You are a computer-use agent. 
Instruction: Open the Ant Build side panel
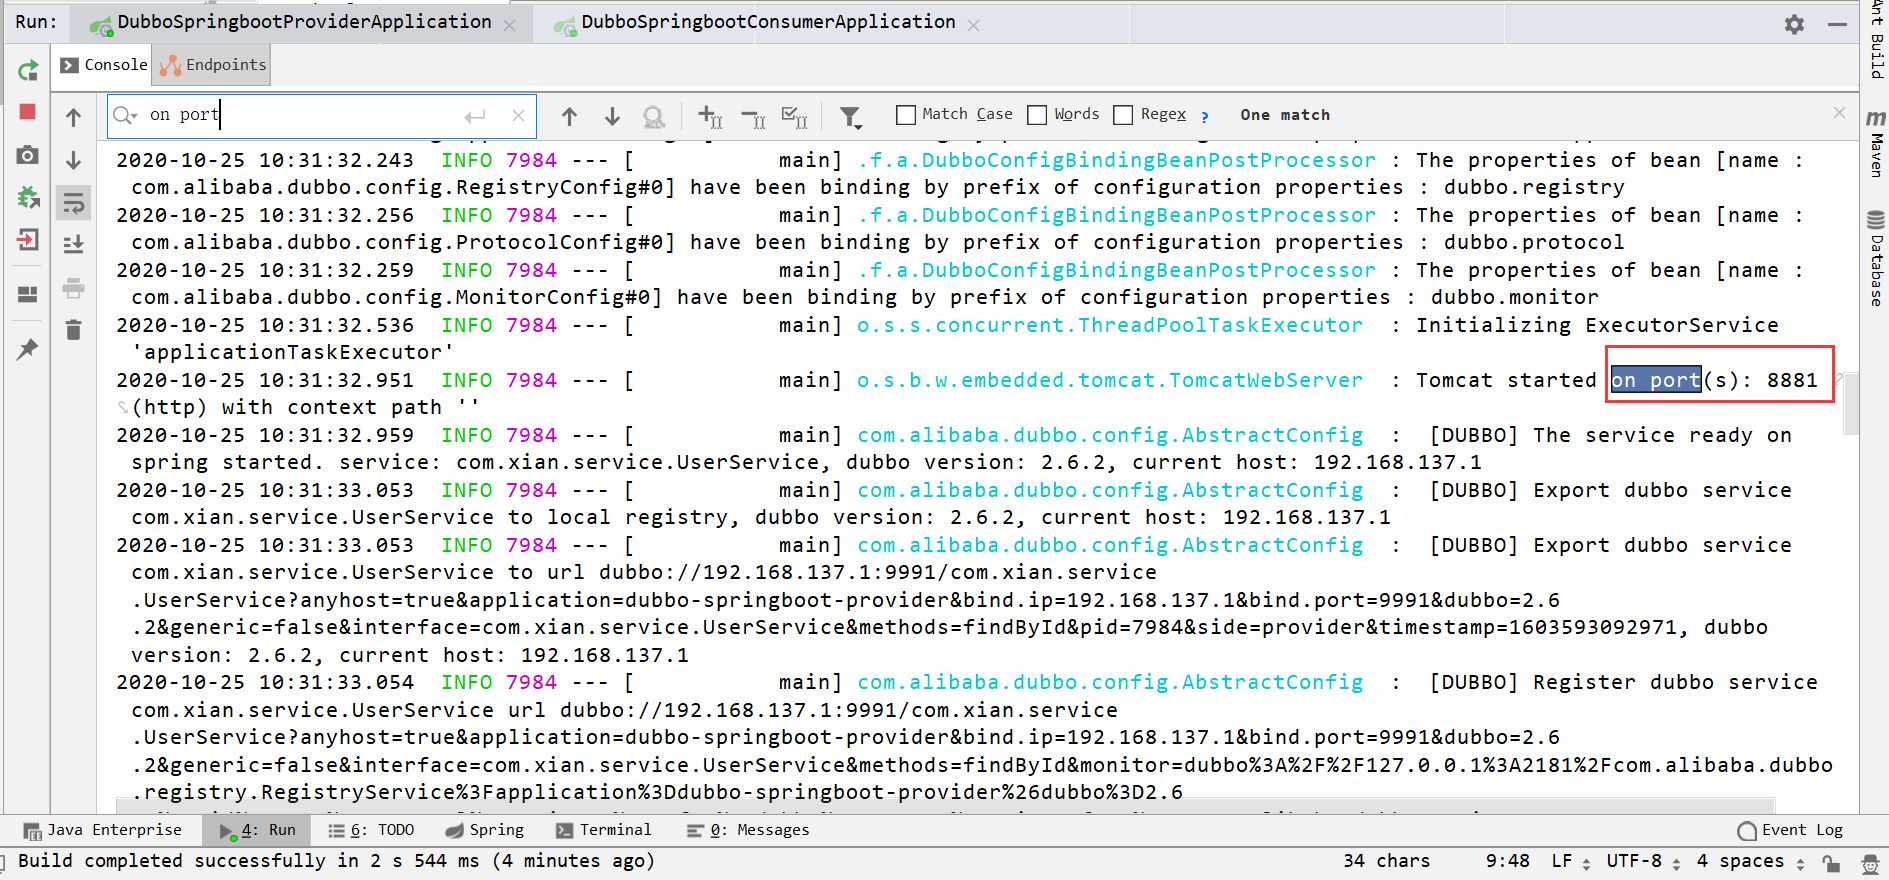tap(1876, 40)
